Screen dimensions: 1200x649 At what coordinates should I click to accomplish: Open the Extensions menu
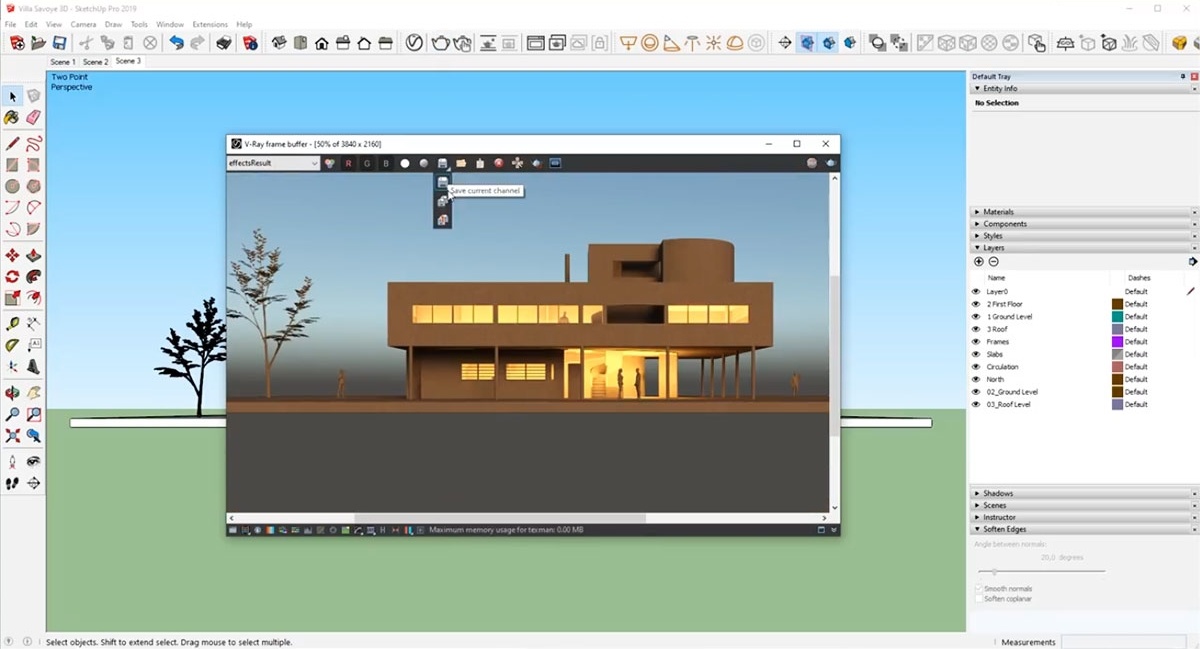[210, 24]
